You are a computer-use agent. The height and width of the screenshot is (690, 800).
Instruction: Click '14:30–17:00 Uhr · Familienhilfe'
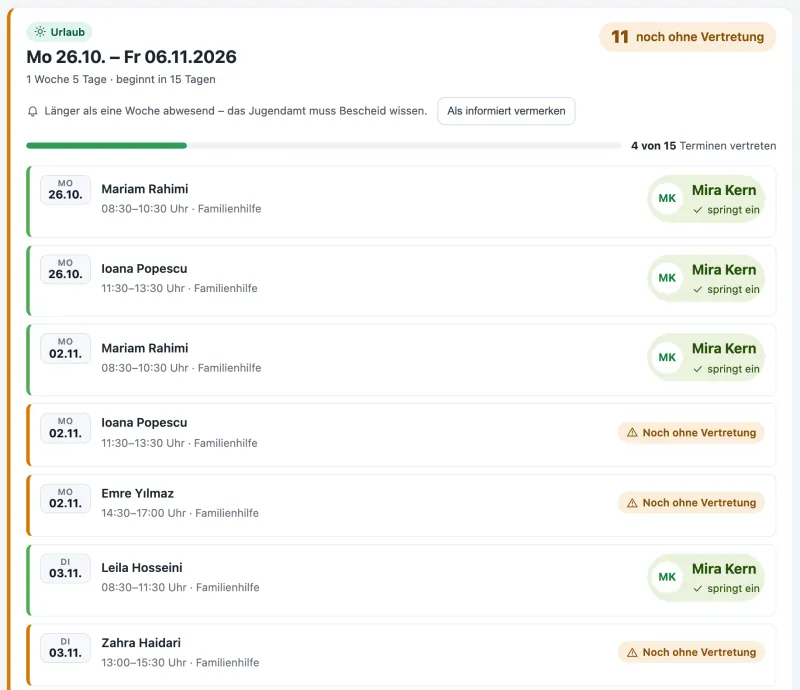tap(180, 513)
